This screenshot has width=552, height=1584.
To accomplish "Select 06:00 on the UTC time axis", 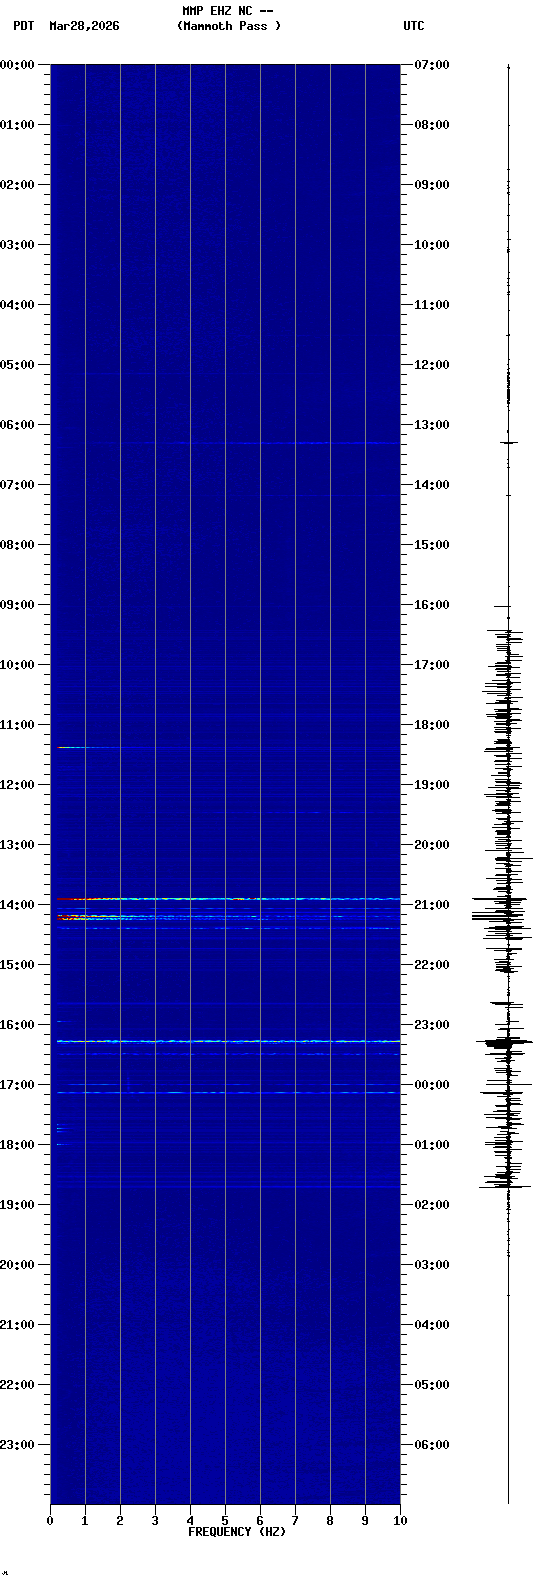I will point(432,1445).
